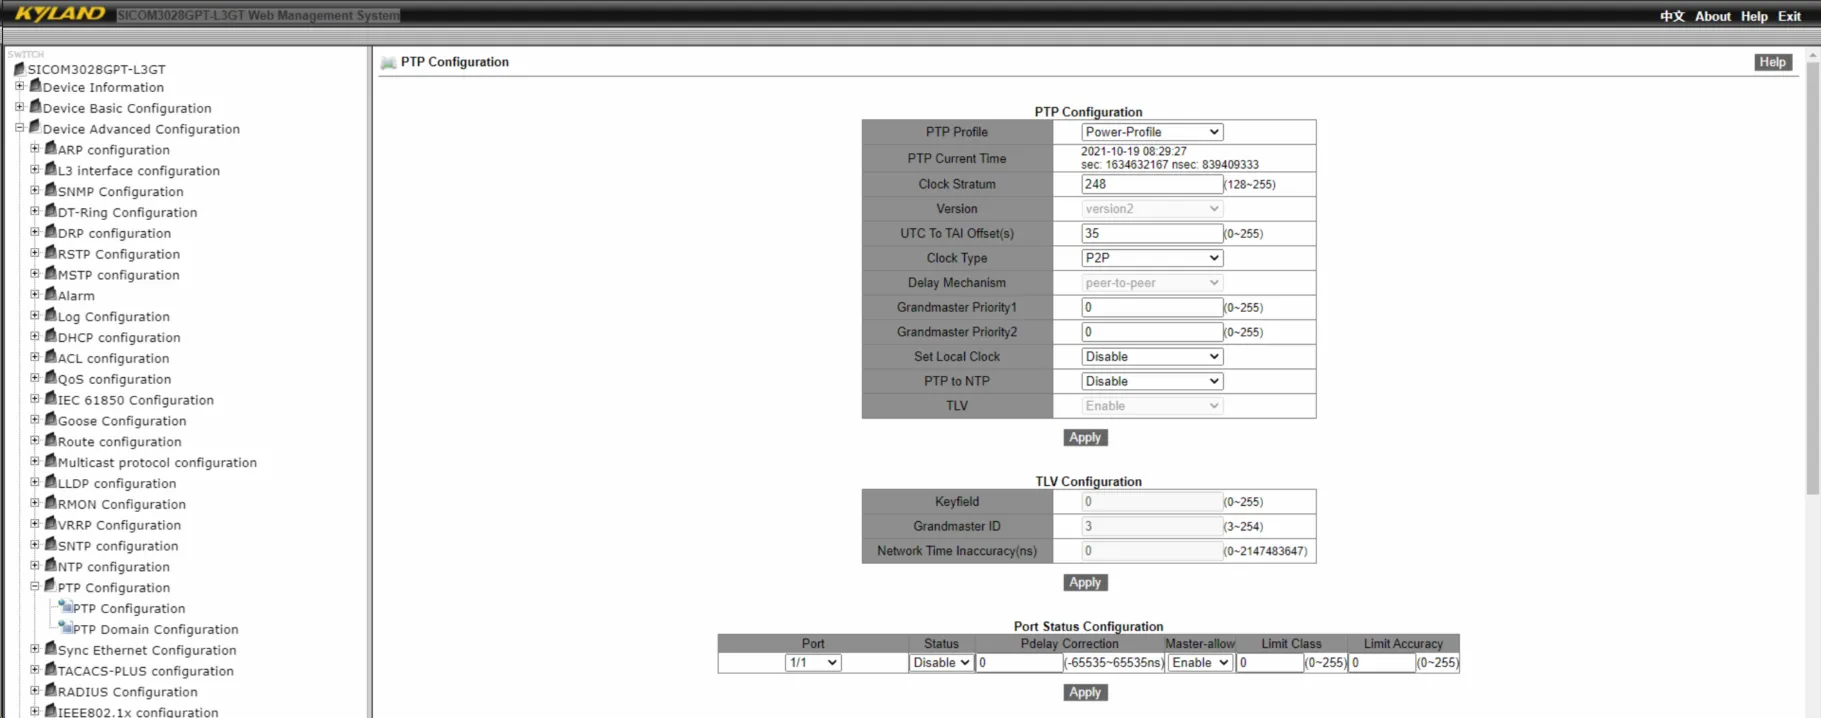Click the Grandmaster Priority1 input field
The width and height of the screenshot is (1821, 718).
1152,307
